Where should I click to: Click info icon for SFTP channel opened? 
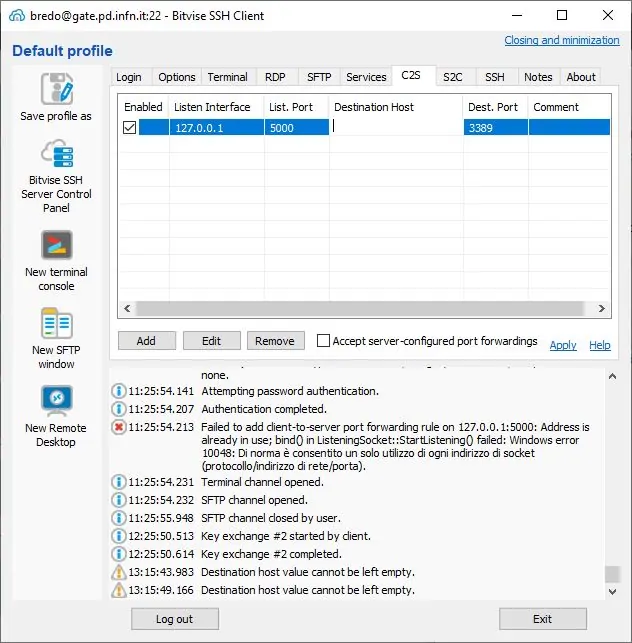(x=119, y=500)
